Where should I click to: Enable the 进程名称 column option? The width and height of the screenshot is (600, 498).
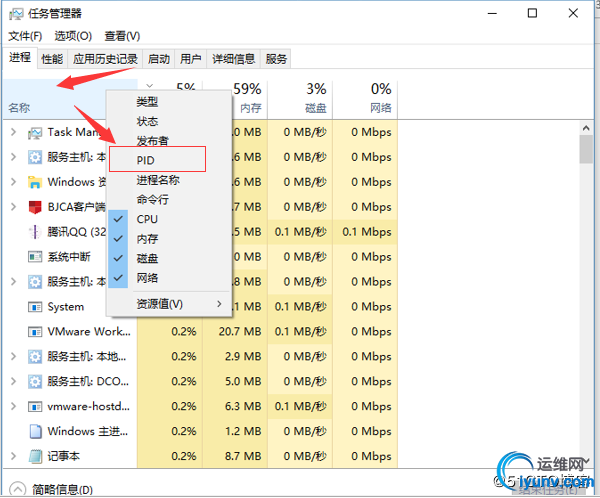pyautogui.click(x=169, y=180)
